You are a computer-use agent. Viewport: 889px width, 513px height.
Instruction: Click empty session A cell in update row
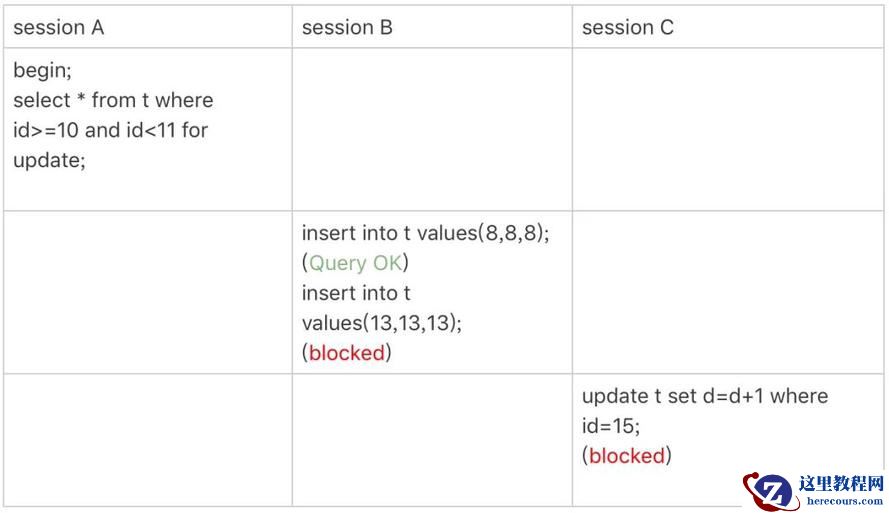point(148,440)
